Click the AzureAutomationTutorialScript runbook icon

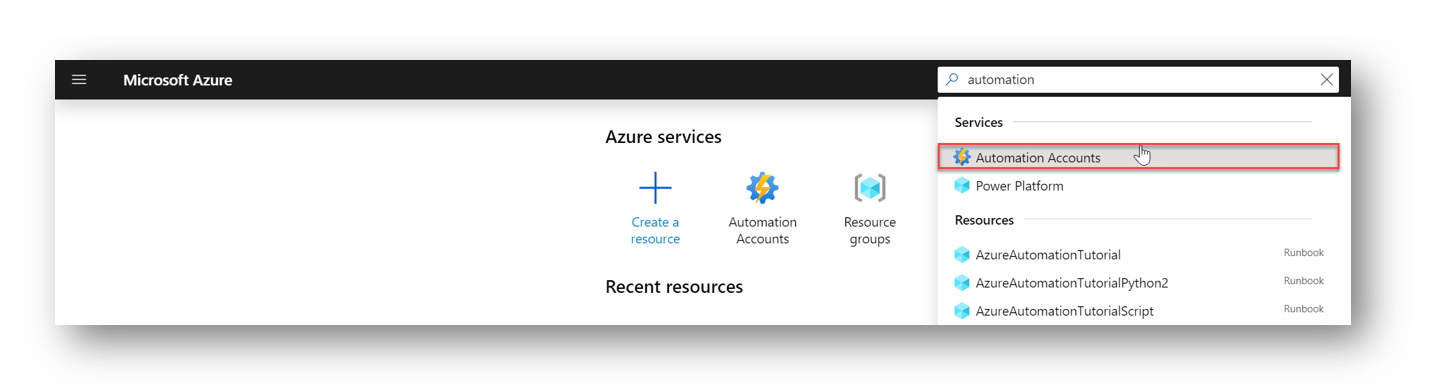click(x=962, y=311)
